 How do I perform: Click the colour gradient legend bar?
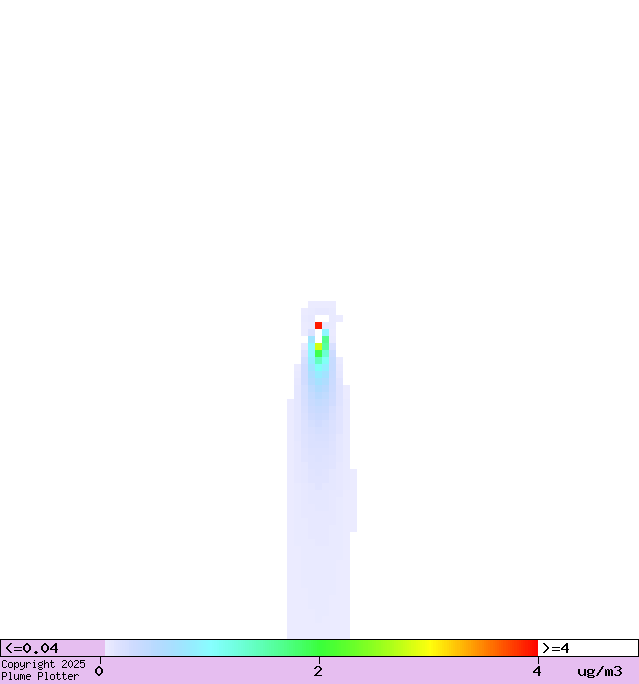pos(321,648)
